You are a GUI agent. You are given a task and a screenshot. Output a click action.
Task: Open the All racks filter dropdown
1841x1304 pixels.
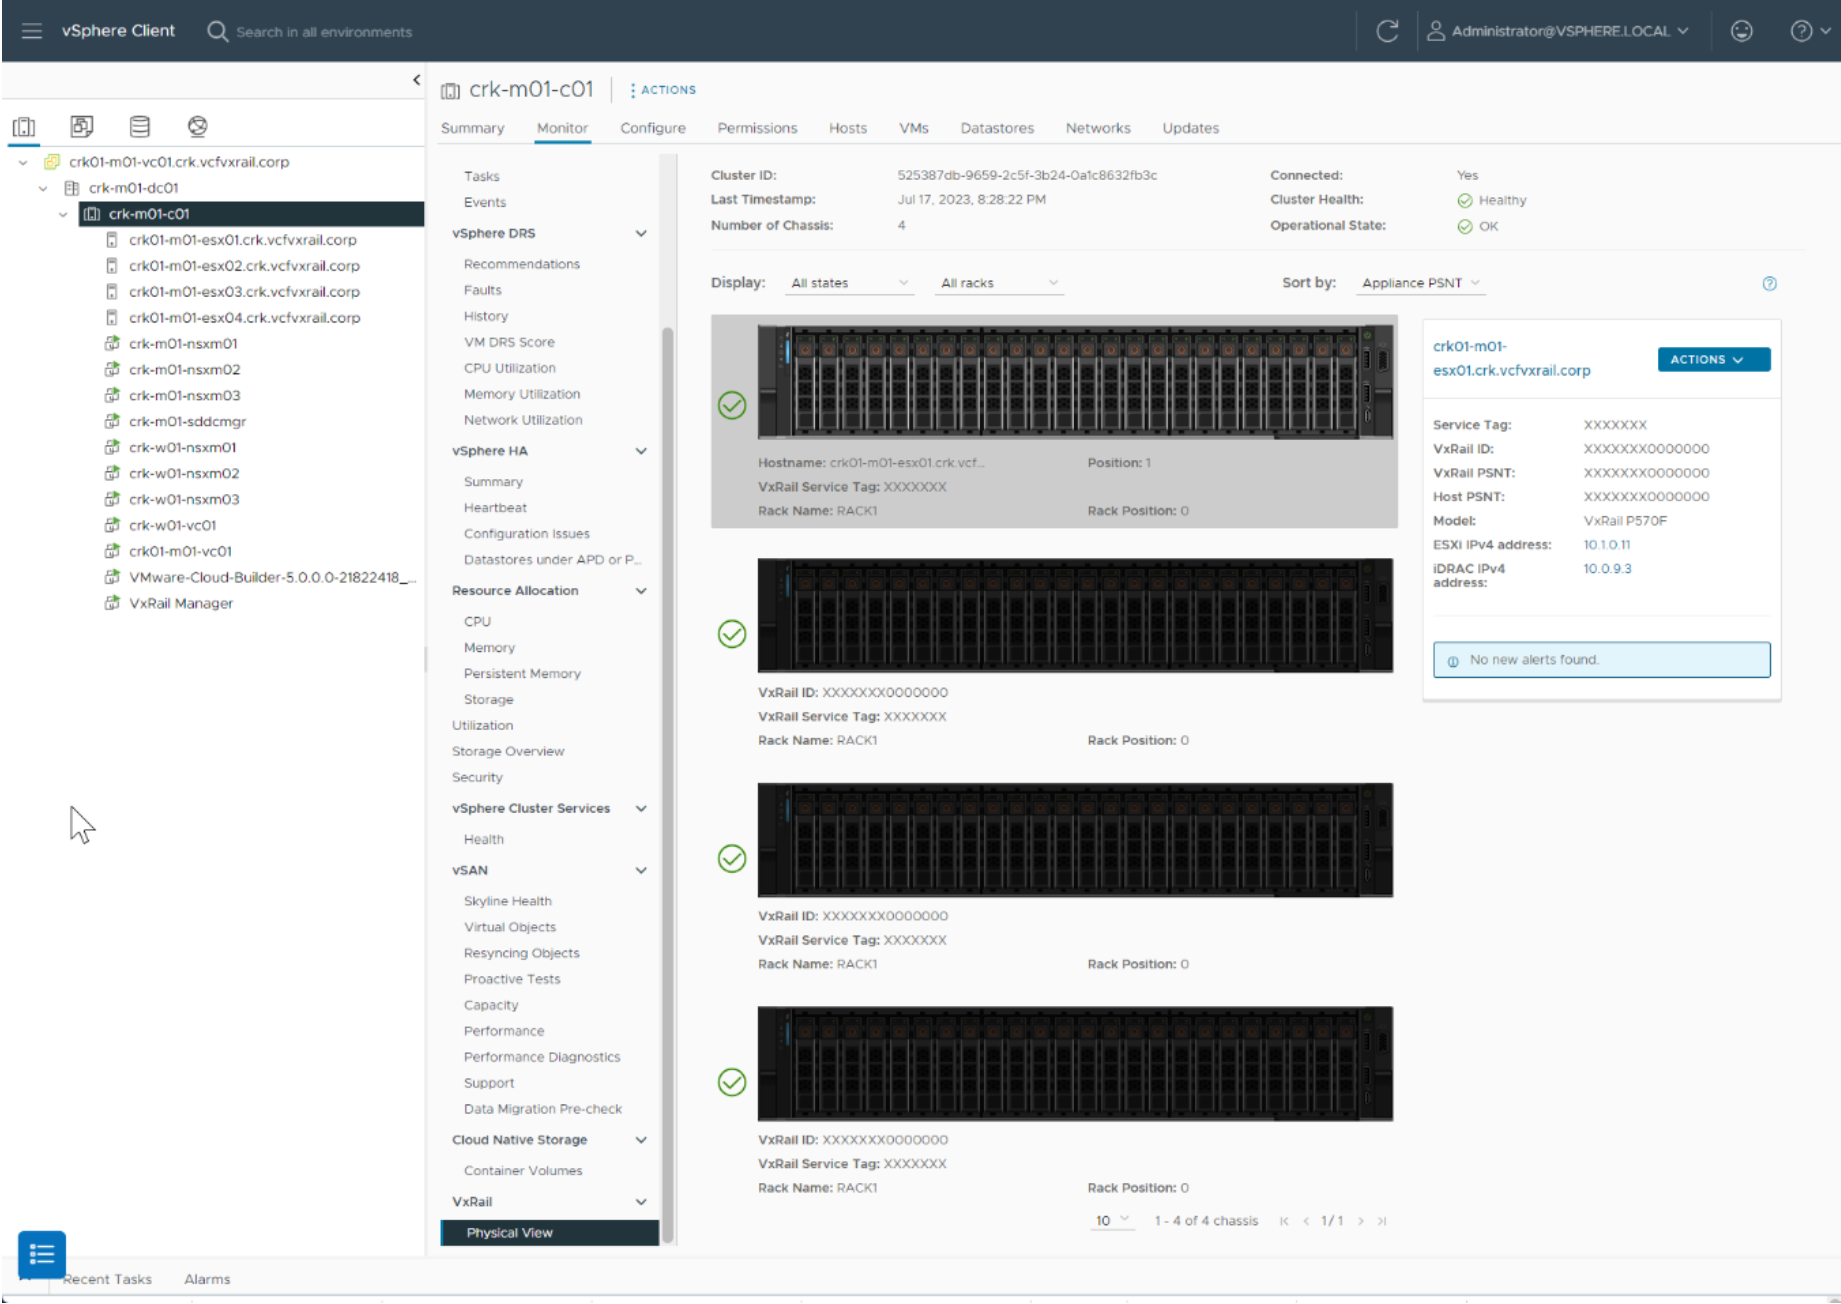click(999, 283)
